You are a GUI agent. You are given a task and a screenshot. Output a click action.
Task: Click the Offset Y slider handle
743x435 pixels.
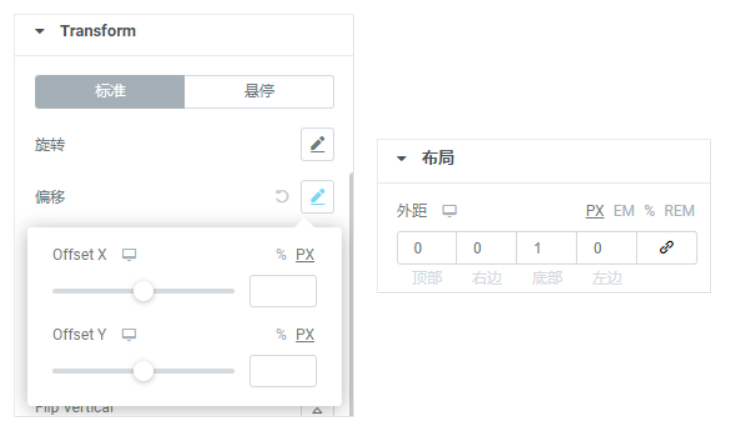point(144,371)
